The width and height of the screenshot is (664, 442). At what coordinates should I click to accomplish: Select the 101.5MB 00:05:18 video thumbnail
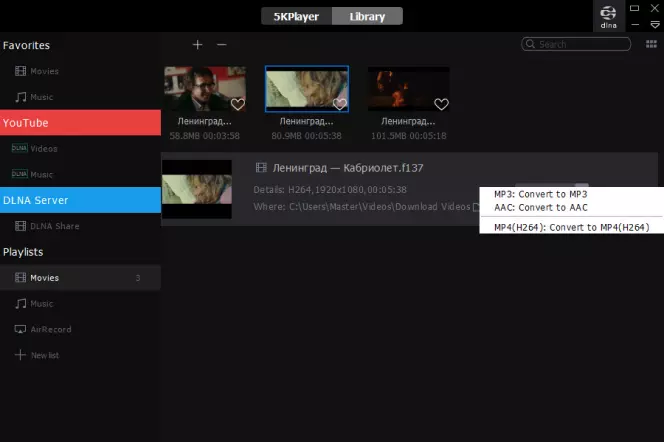pyautogui.click(x=409, y=89)
